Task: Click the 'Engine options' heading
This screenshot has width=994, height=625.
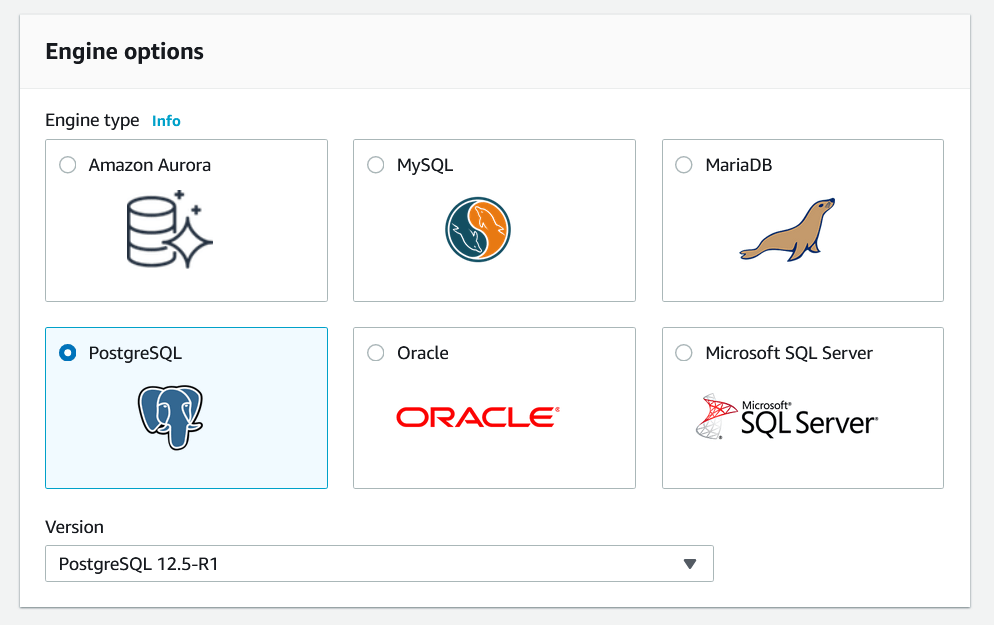Action: click(125, 51)
